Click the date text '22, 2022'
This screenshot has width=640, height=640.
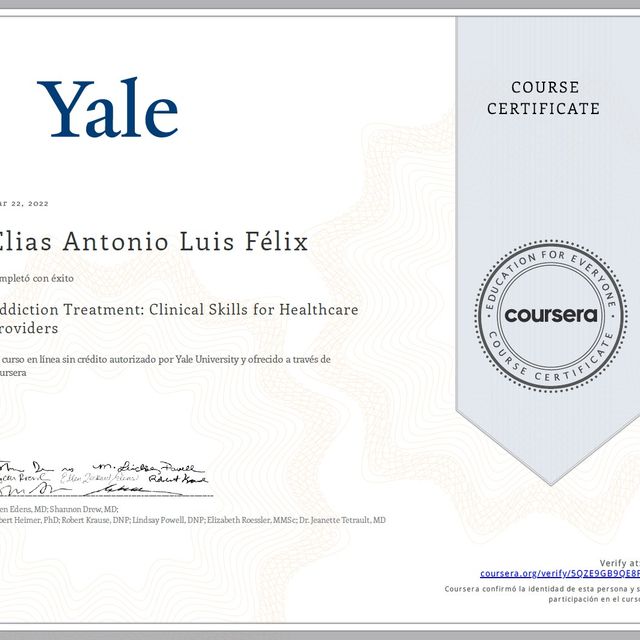[30, 204]
